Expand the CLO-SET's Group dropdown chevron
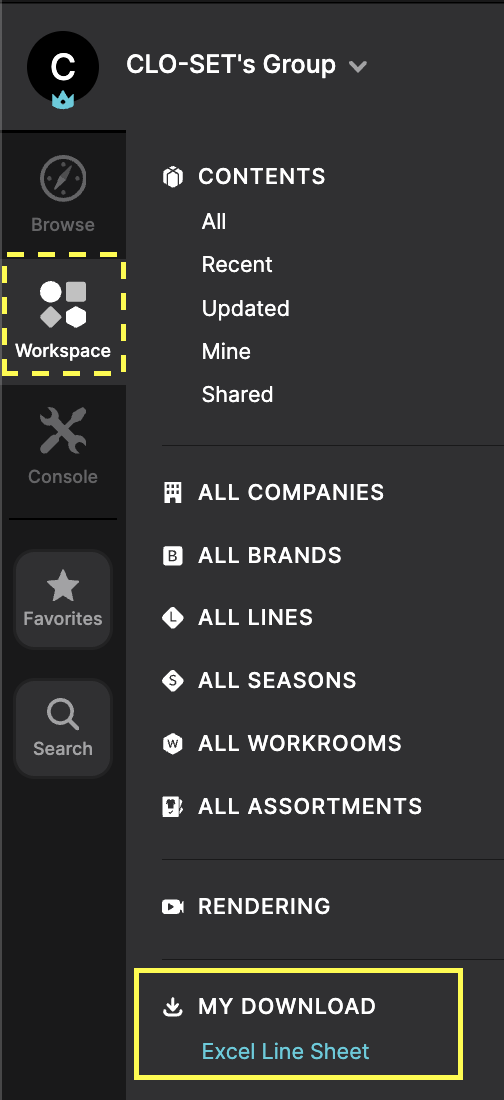The width and height of the screenshot is (504, 1100). tap(358, 67)
